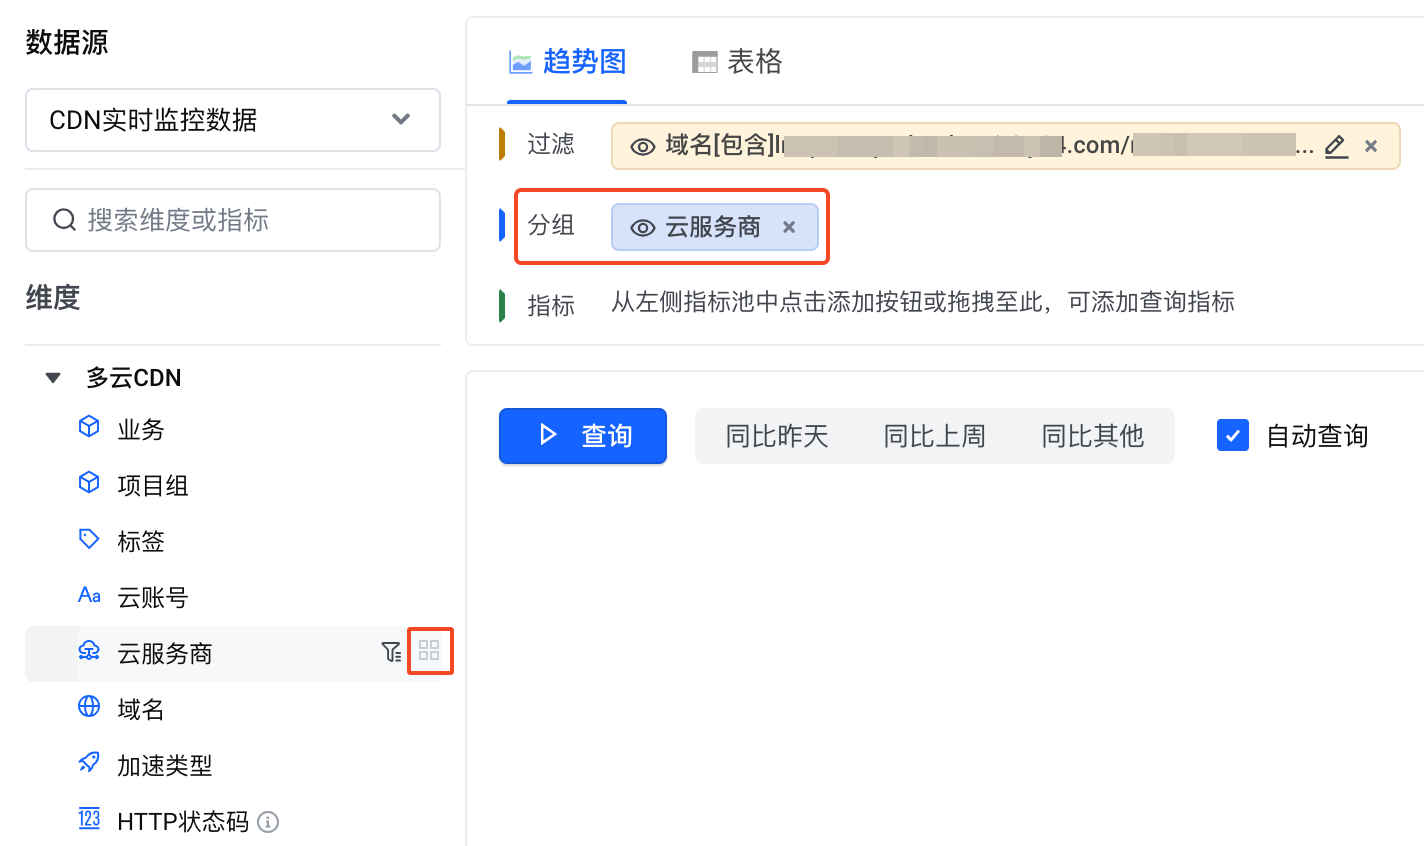The width and height of the screenshot is (1424, 846).
Task: Toggle visibility of 云服务商 group chip
Action: (x=643, y=228)
